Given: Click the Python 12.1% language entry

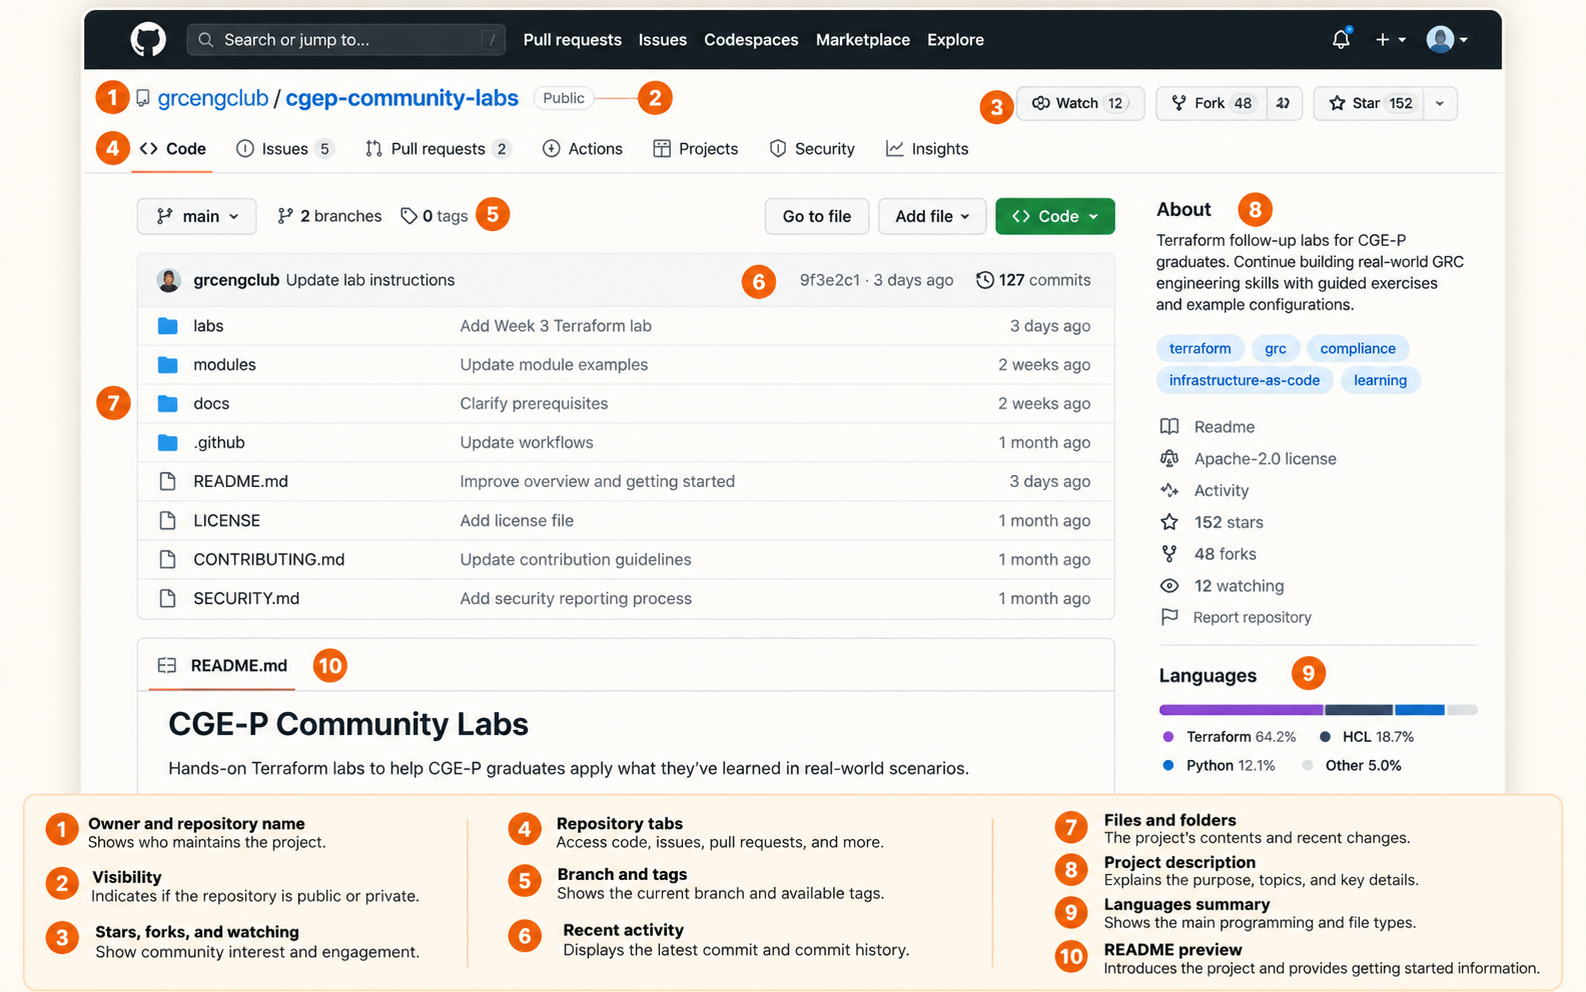Looking at the screenshot, I should [x=1219, y=766].
